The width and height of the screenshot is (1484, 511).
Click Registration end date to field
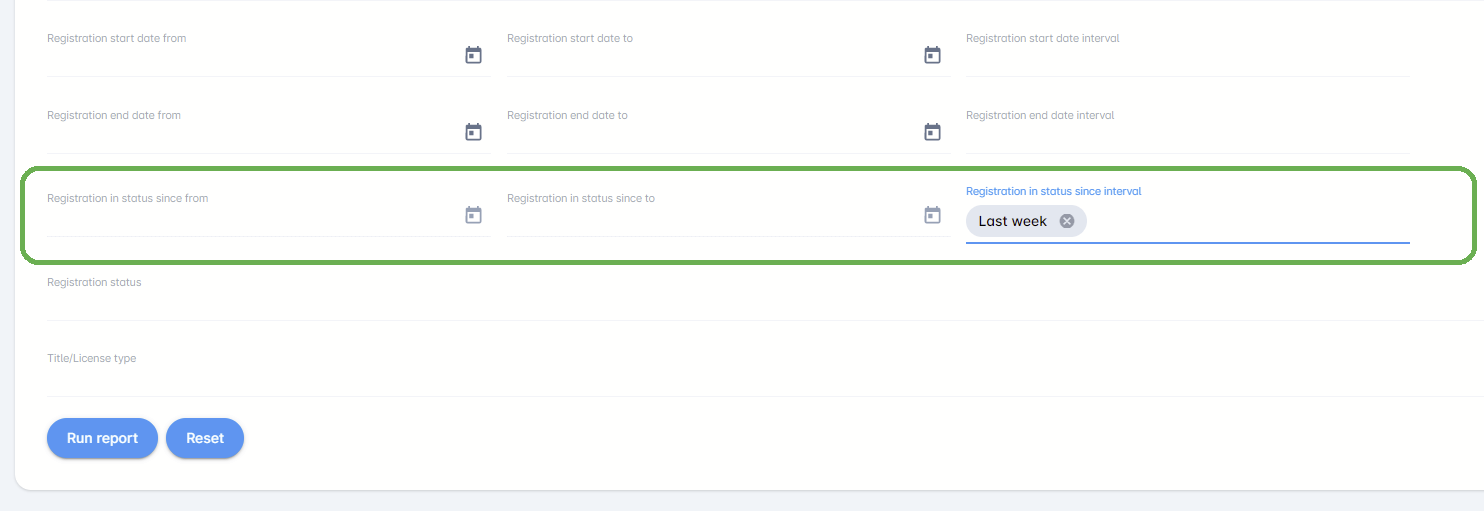pos(710,134)
